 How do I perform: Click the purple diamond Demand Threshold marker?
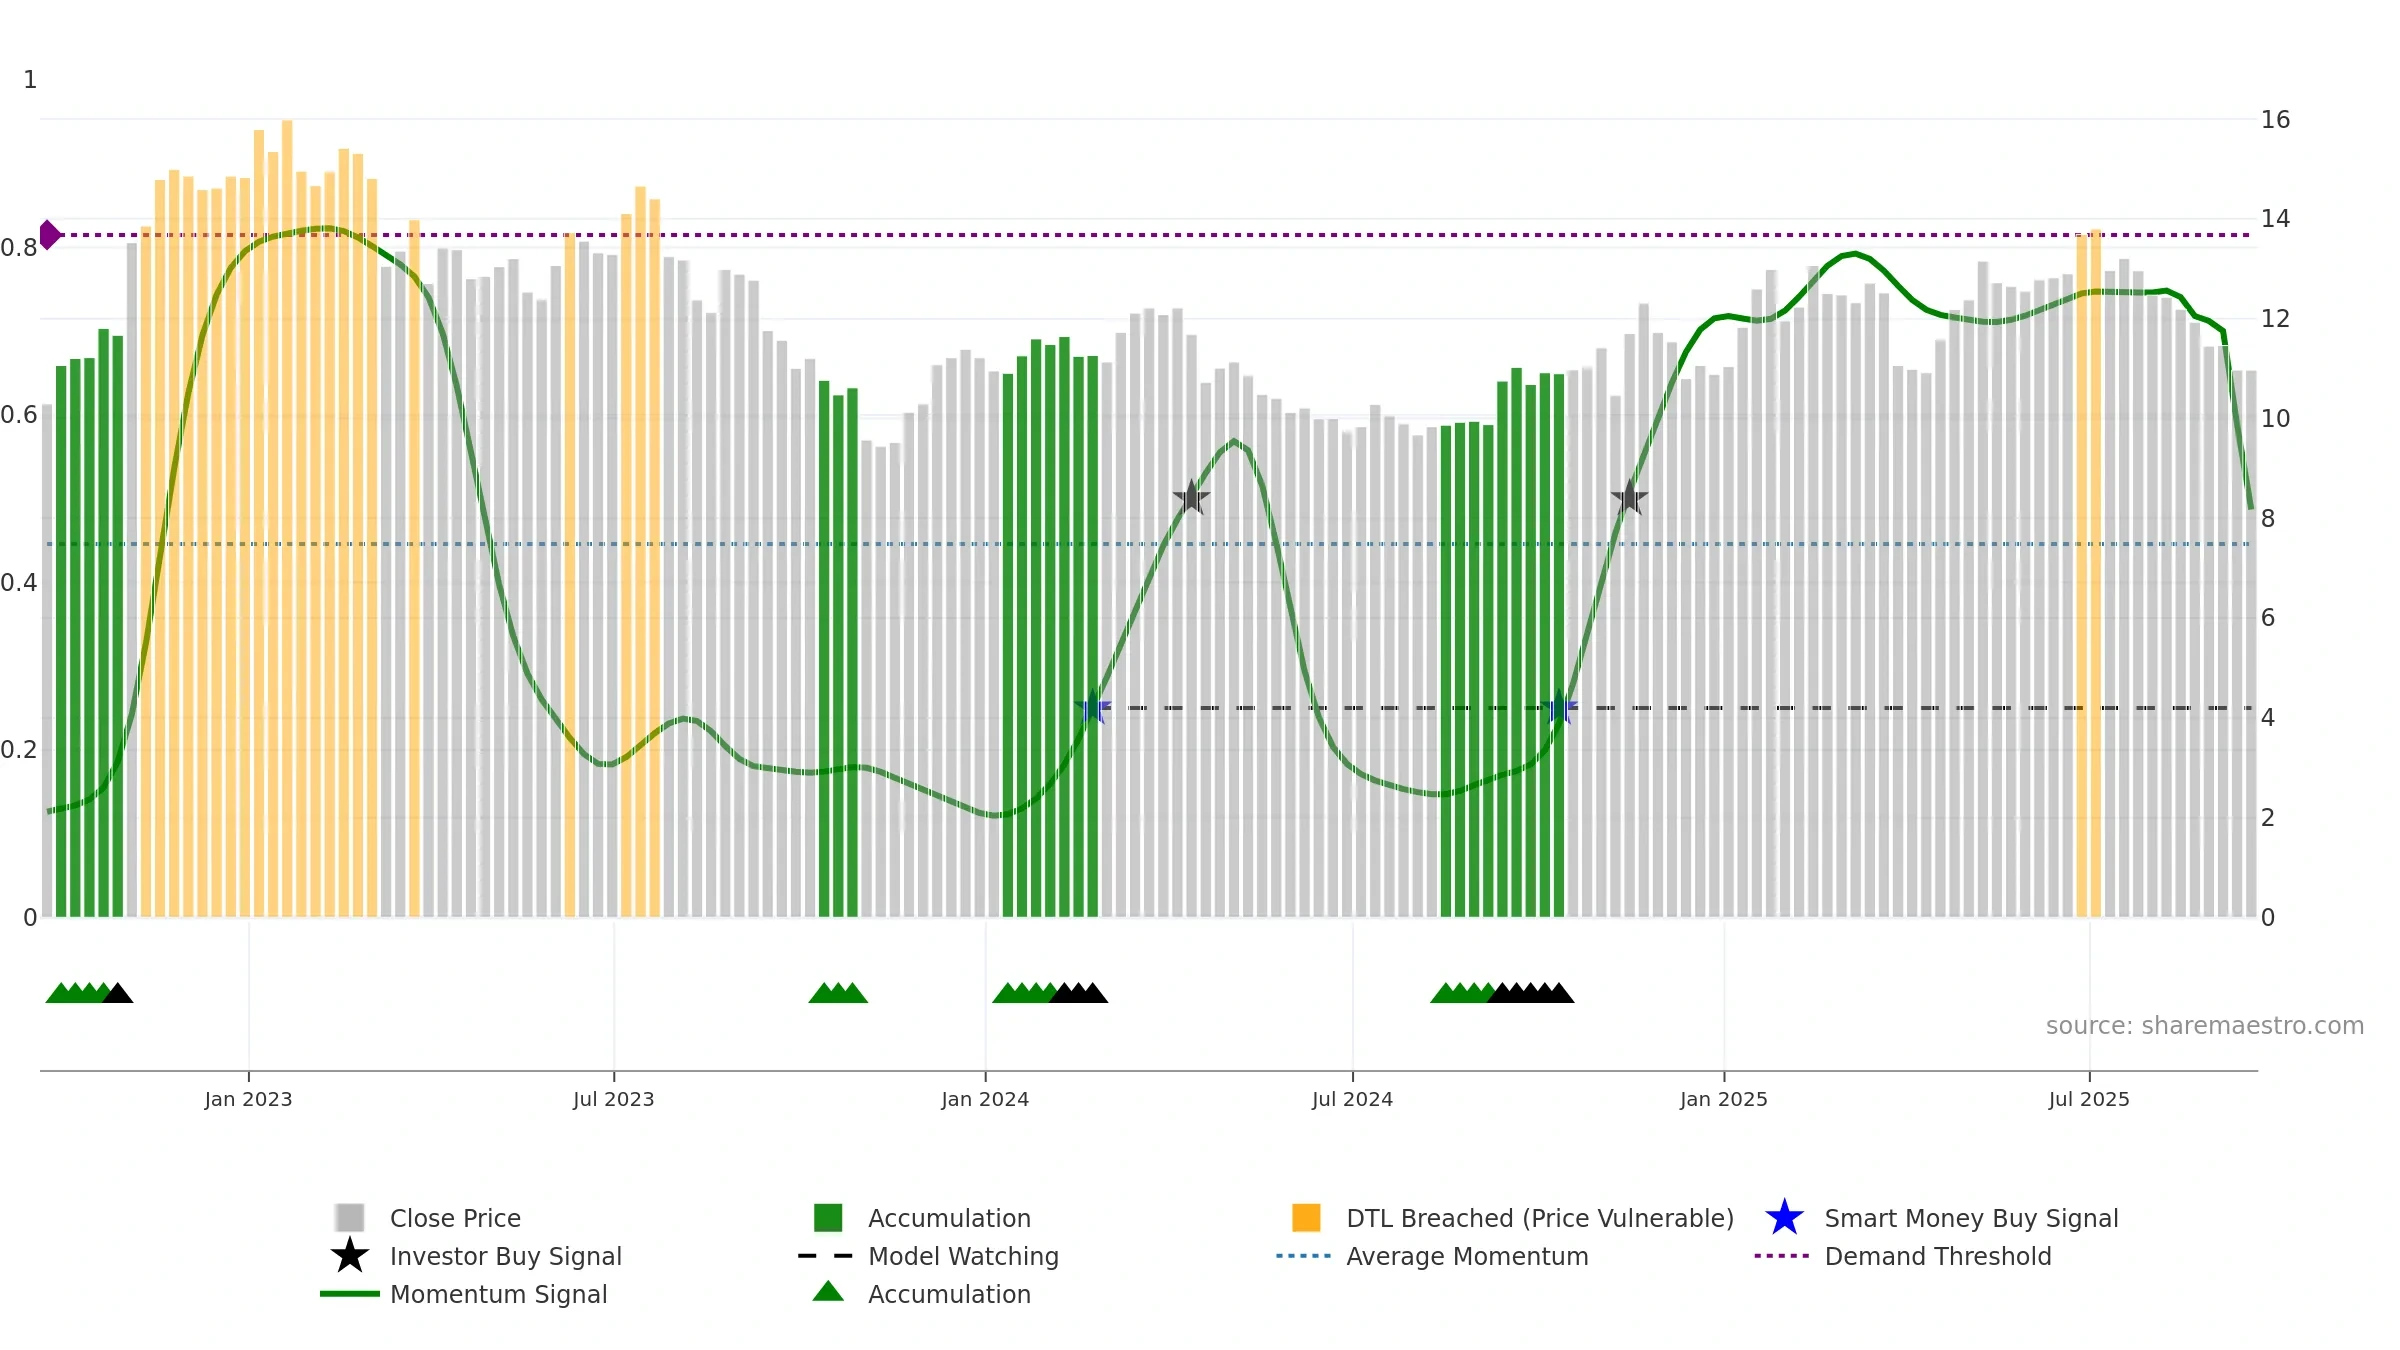[50, 235]
